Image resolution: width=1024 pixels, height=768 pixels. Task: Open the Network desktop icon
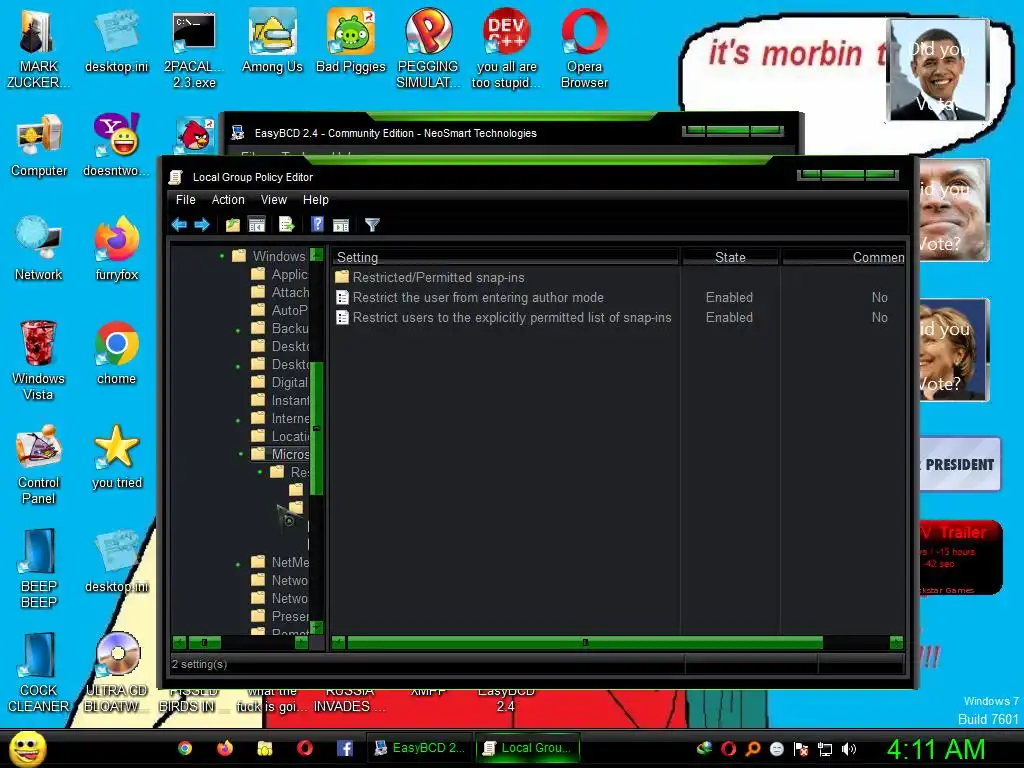[x=39, y=249]
